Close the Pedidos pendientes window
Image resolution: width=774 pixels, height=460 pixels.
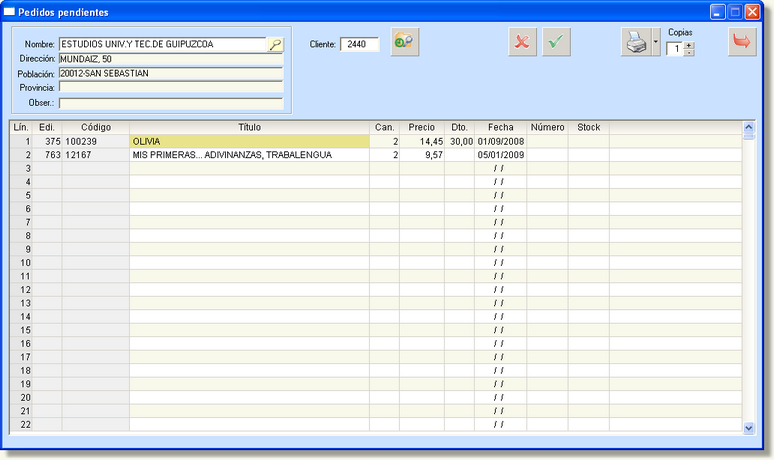pos(752,12)
